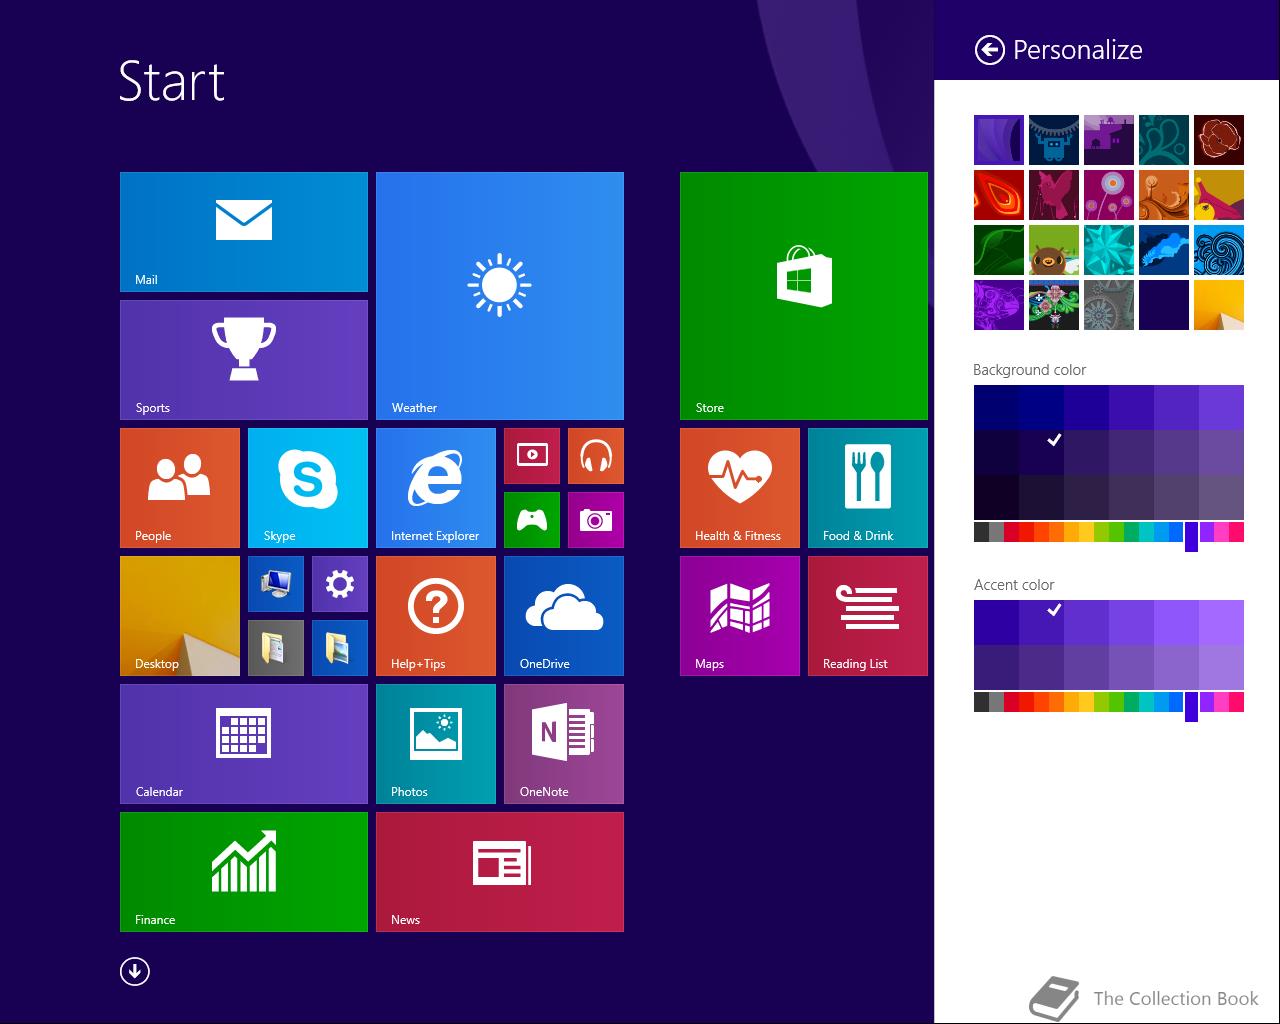The image size is (1280, 1024).
Task: Open the Sports tile
Action: (x=244, y=360)
